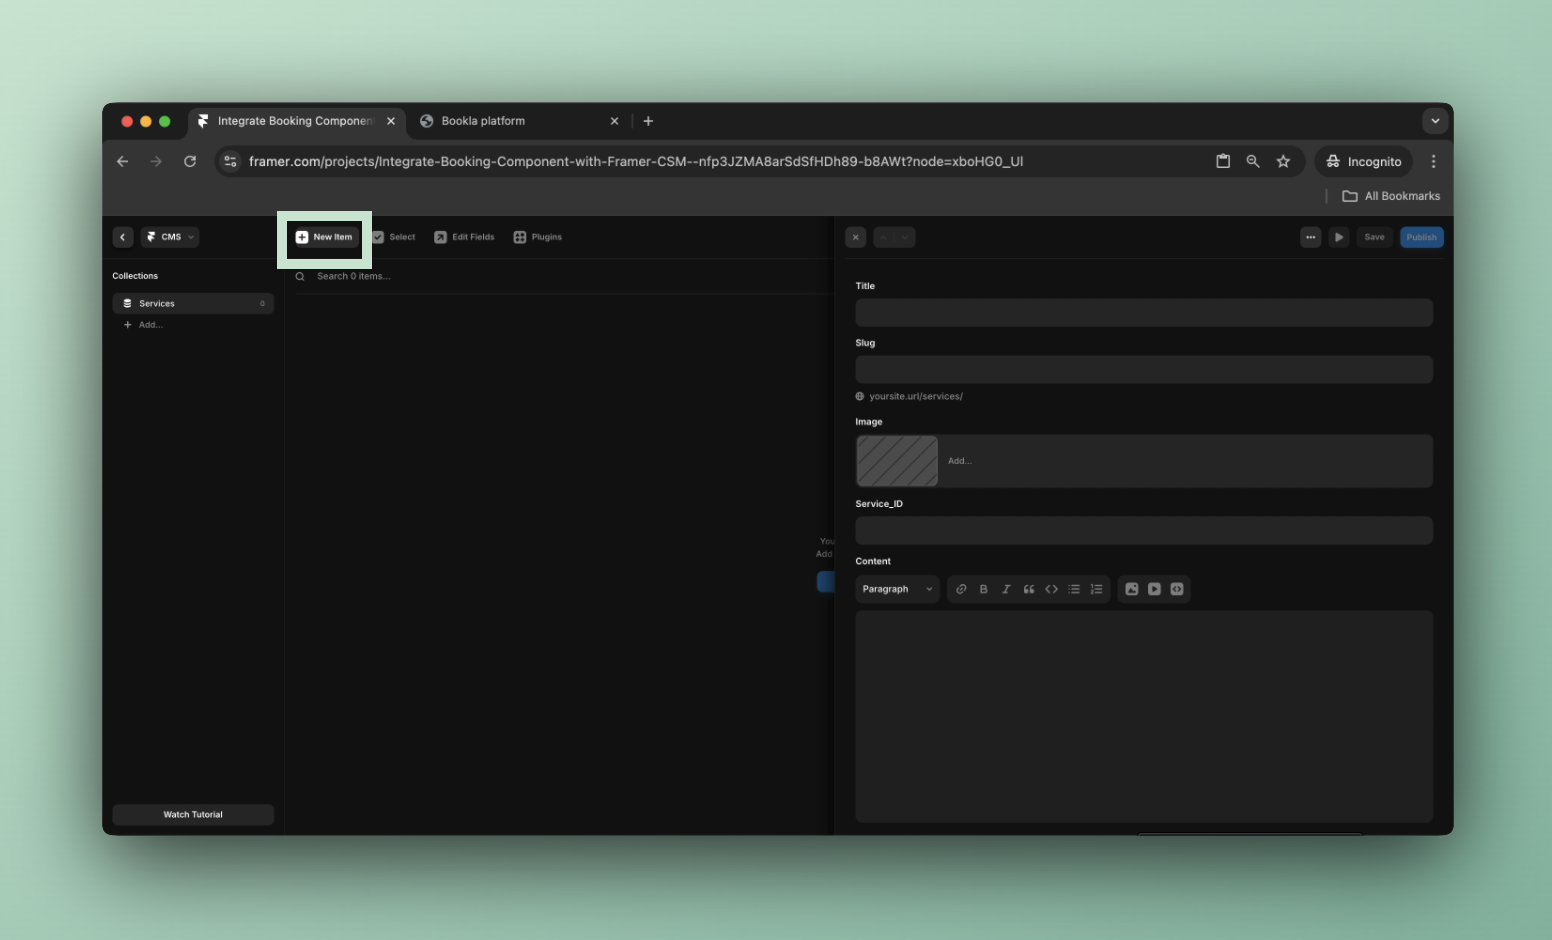Insert a numbered list
This screenshot has height=940, width=1552.
coord(1097,589)
